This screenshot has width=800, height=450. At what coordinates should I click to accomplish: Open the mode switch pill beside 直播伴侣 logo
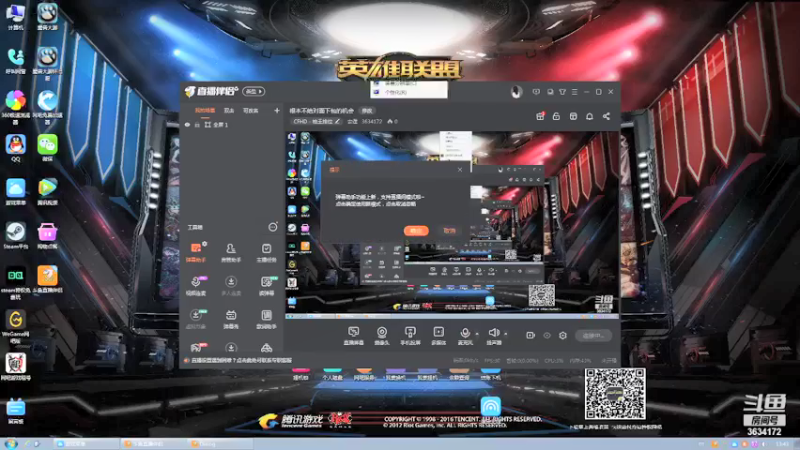254,91
